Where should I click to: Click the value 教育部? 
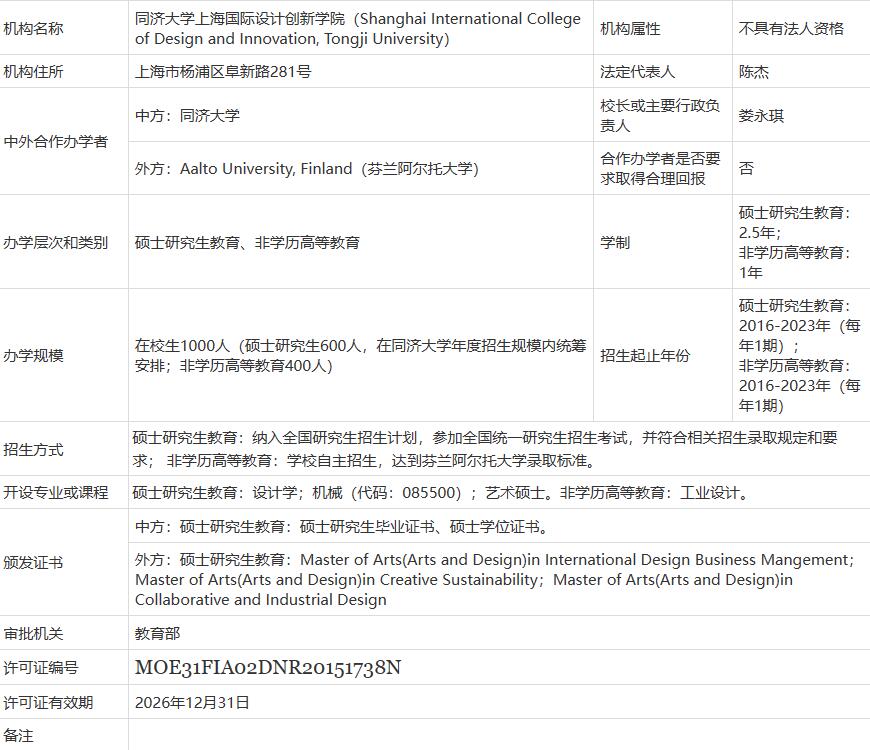pos(158,634)
